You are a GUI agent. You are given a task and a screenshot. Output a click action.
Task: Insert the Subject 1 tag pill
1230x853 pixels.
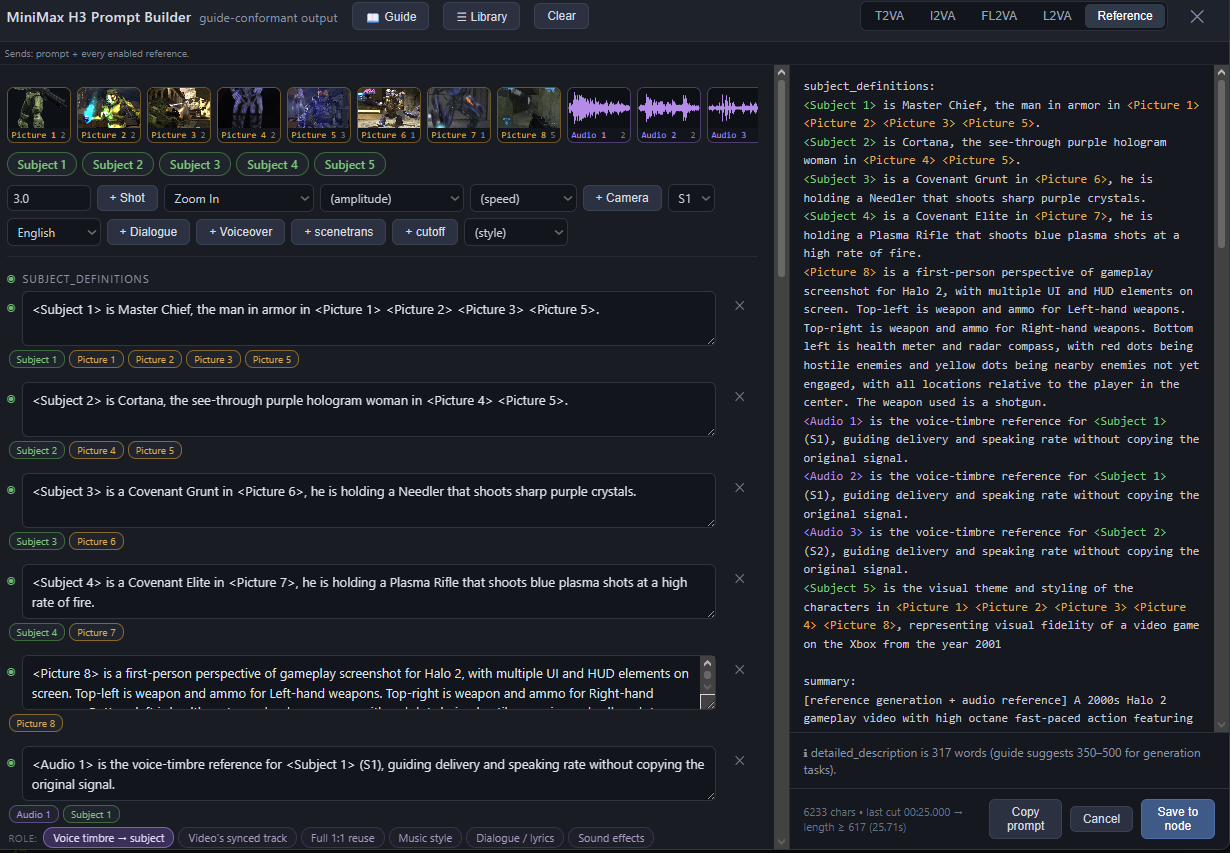(x=42, y=165)
